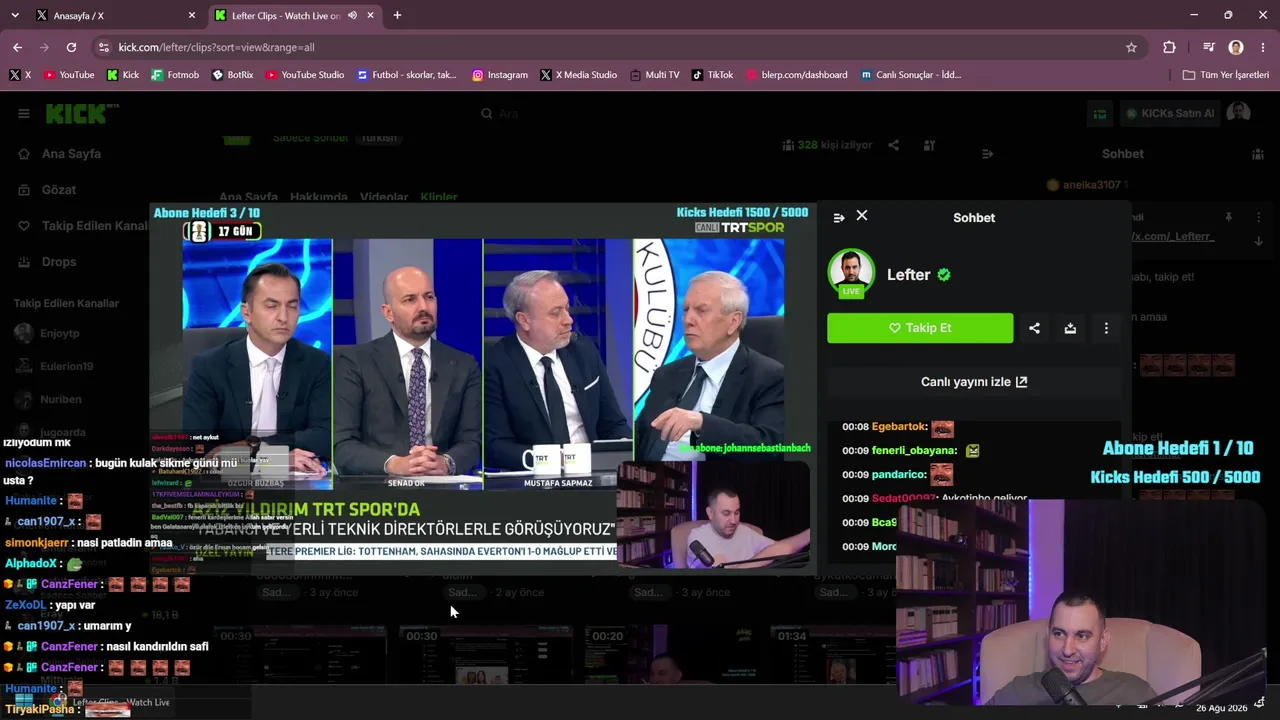The width and height of the screenshot is (1280, 720).
Task: Open the chat users icon right of Sohbet
Action: (1258, 154)
